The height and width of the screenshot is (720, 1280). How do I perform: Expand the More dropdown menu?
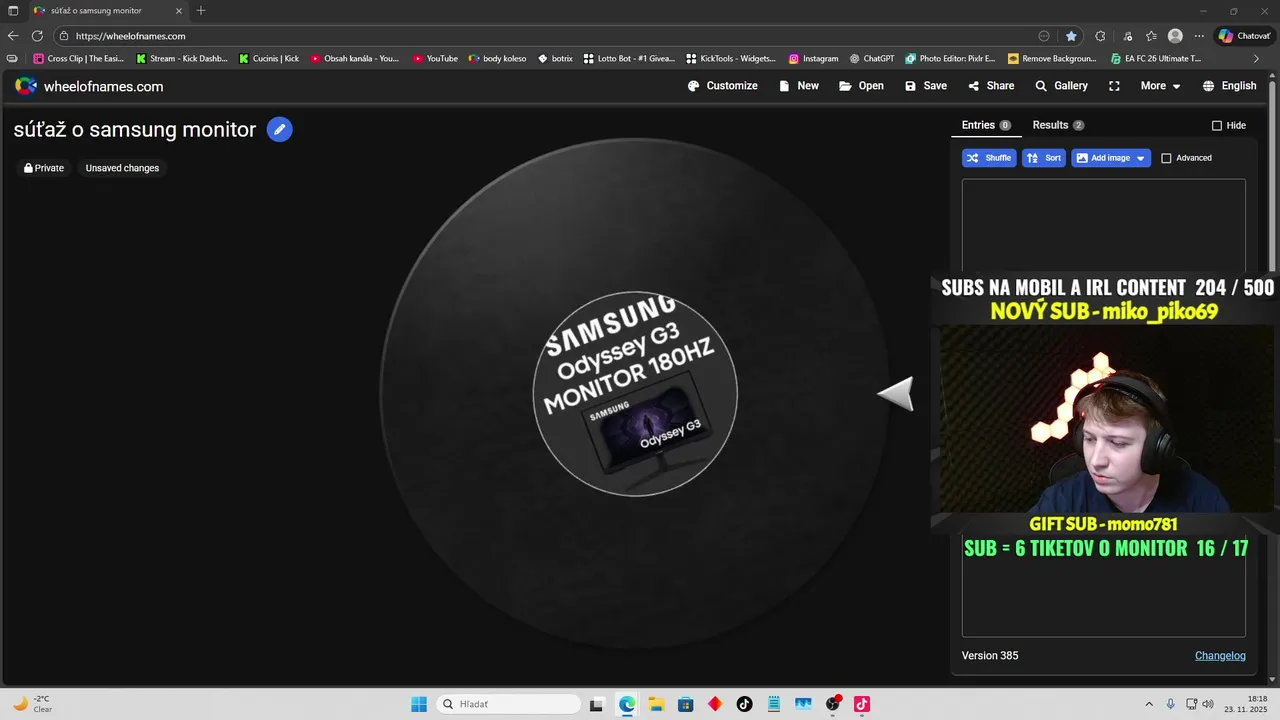click(x=1160, y=86)
